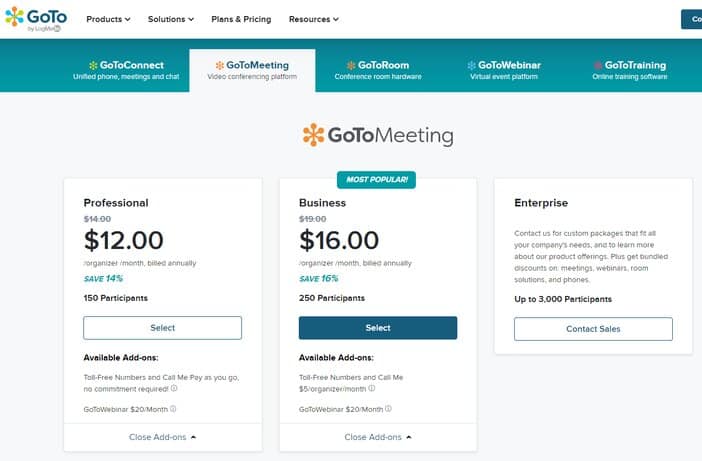Click the GoToConnect green flower icon
702x461 pixels.
(93, 65)
